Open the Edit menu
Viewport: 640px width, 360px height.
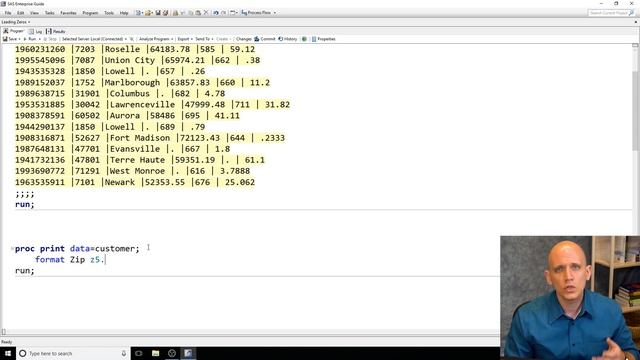20,13
